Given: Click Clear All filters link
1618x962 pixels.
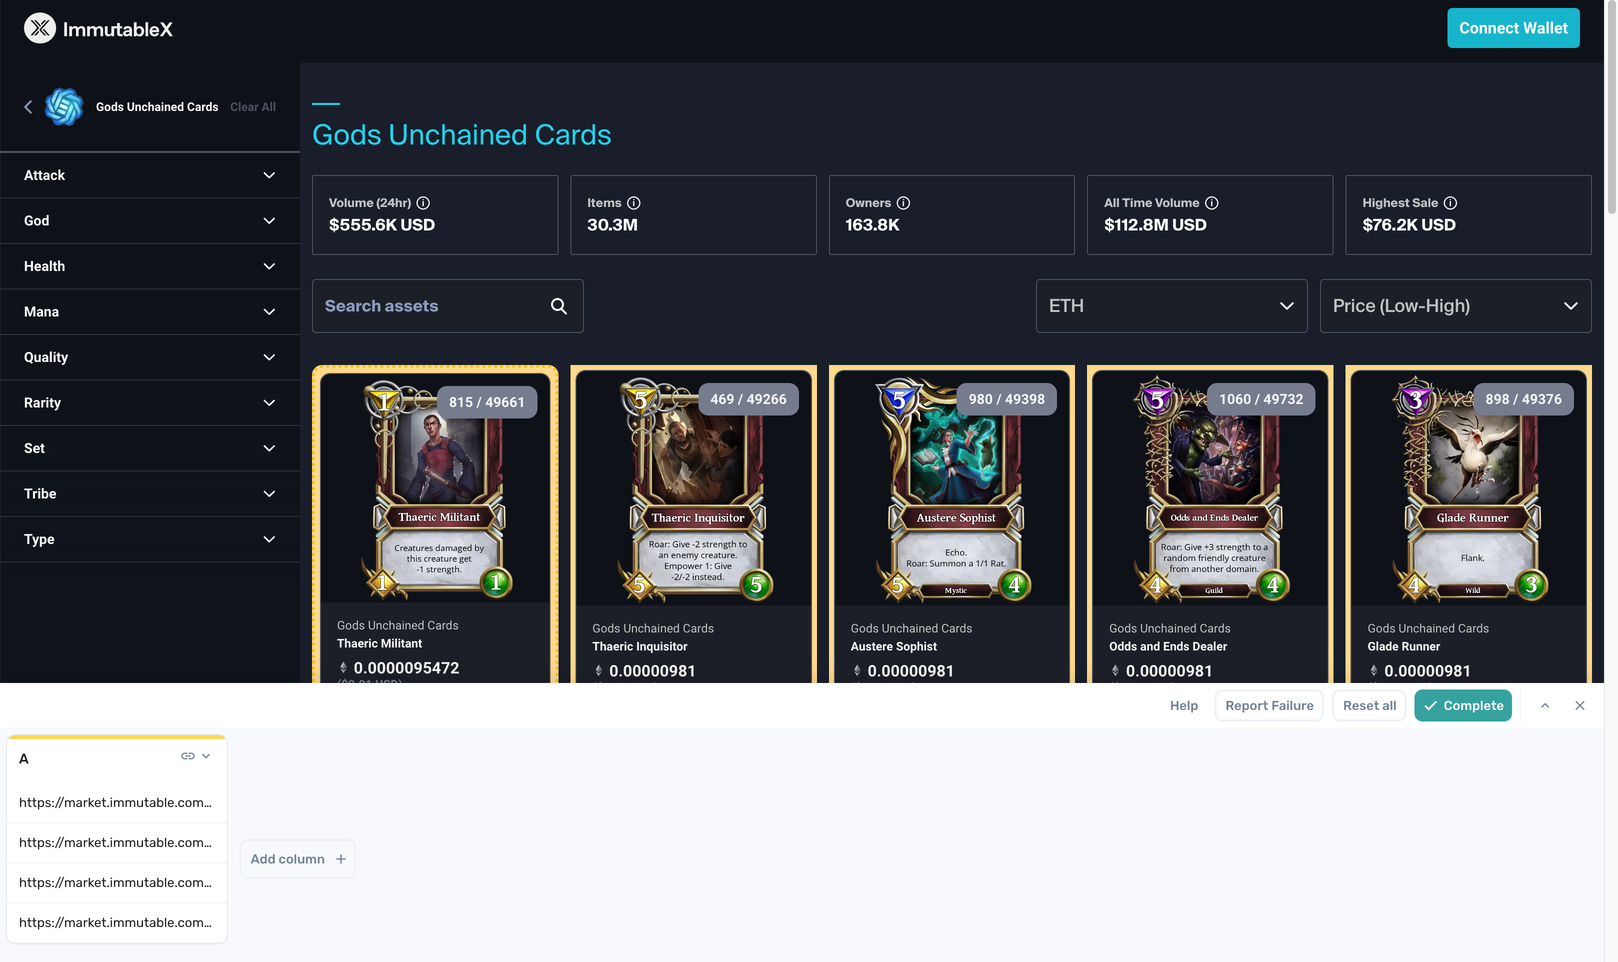Looking at the screenshot, I should point(253,107).
